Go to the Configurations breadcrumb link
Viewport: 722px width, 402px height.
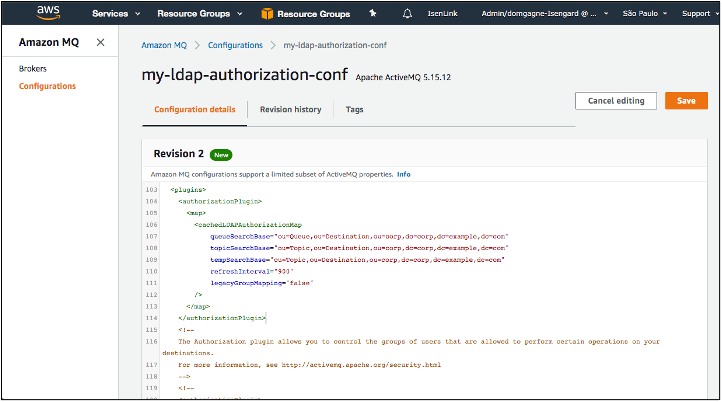235,45
